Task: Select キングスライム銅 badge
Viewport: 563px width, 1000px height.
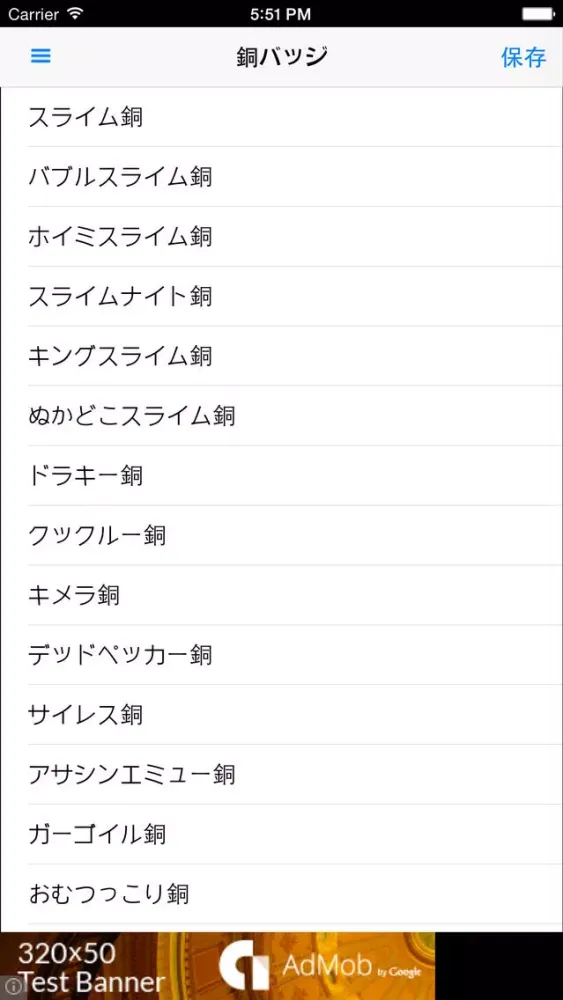Action: [281, 356]
